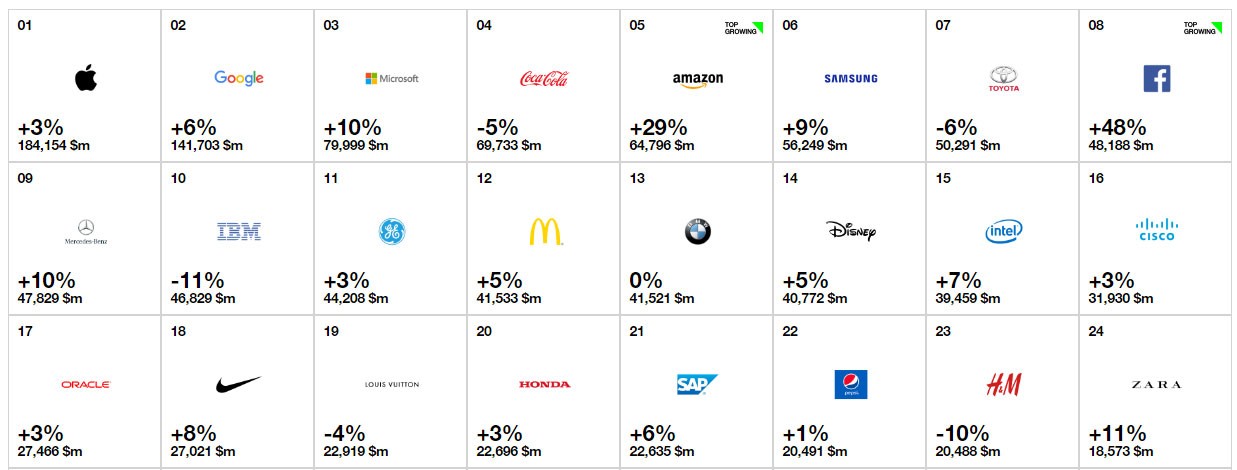Click the Microsoft logo

pyautogui.click(x=392, y=79)
